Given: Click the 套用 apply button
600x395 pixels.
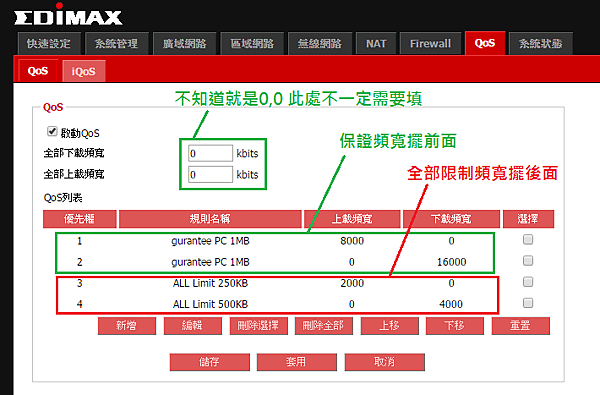Looking at the screenshot, I should (297, 362).
